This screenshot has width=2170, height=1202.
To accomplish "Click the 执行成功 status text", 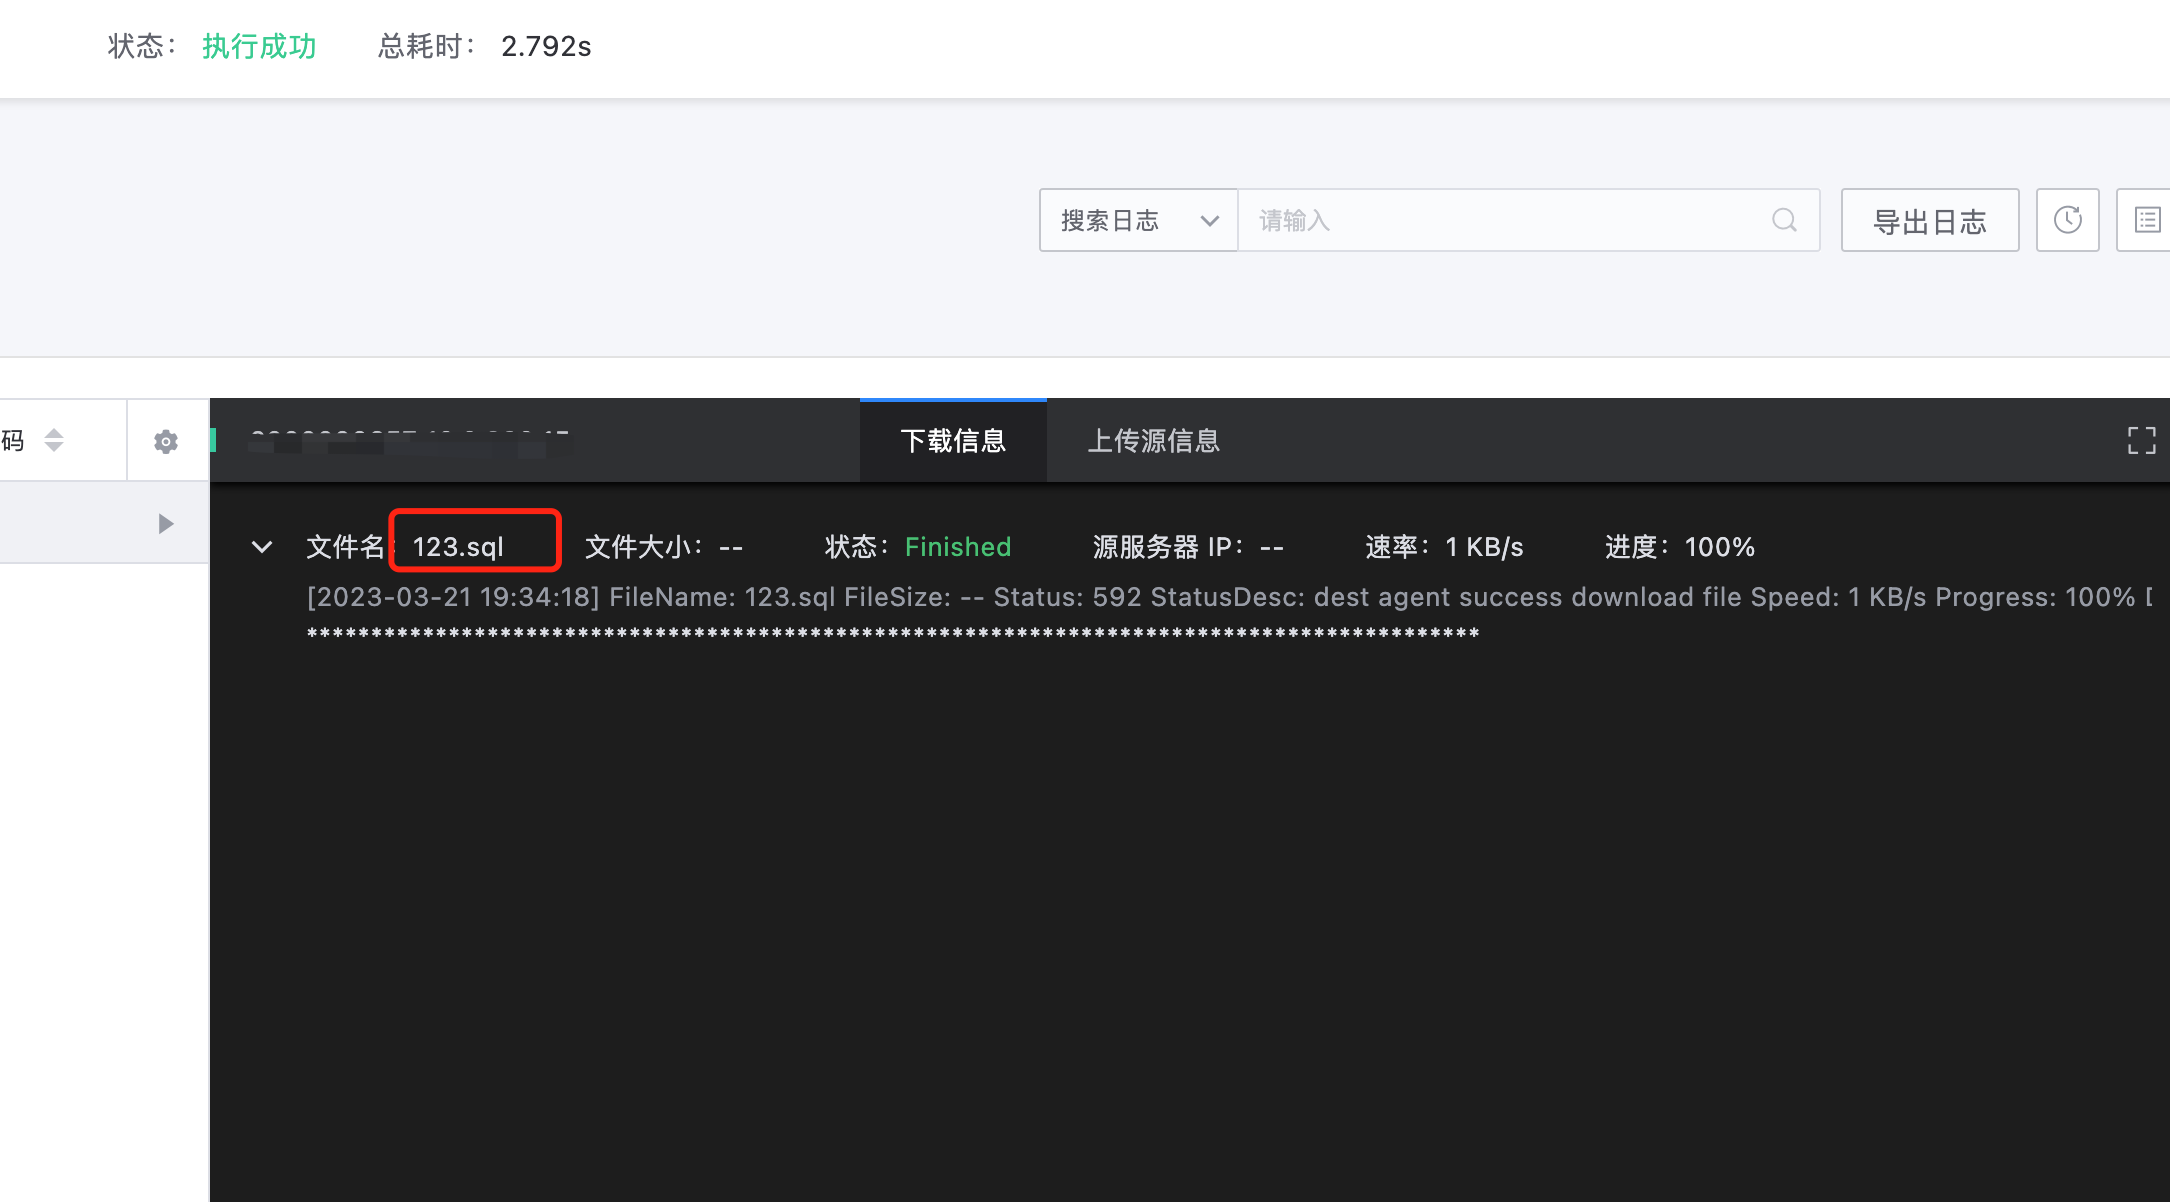I will pos(258,46).
